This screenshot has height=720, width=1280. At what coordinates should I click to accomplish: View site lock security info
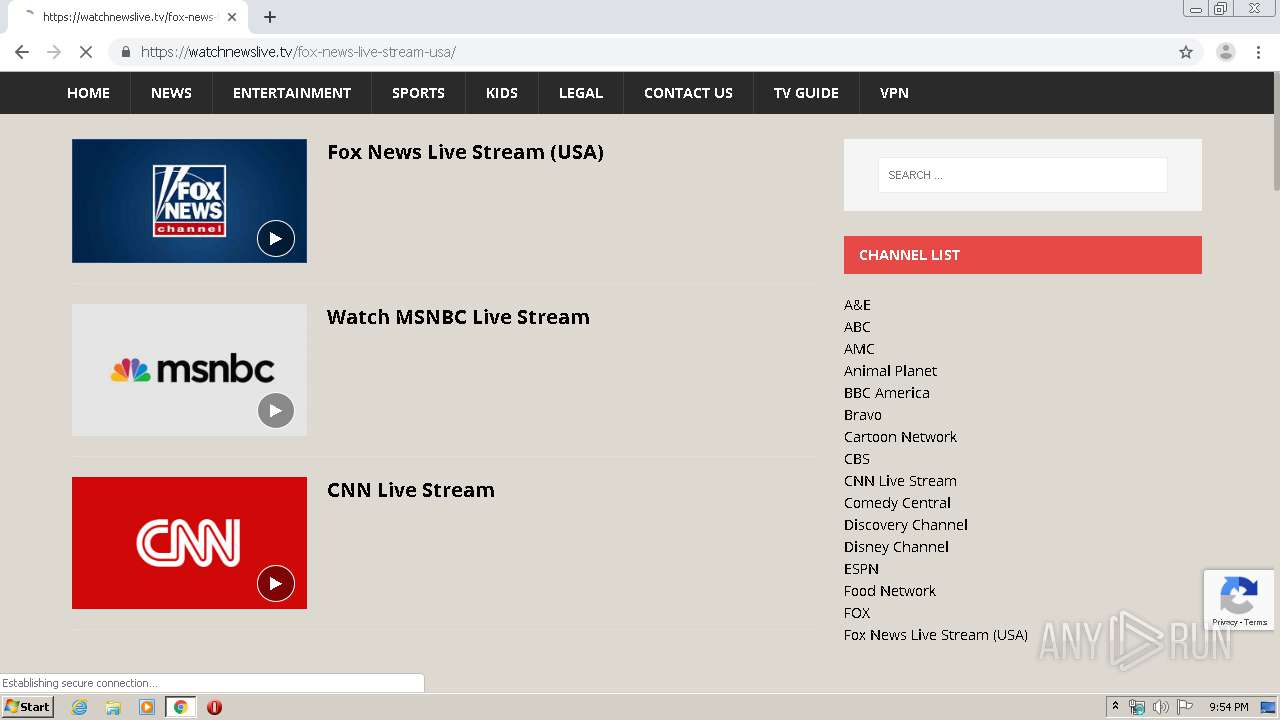[125, 52]
